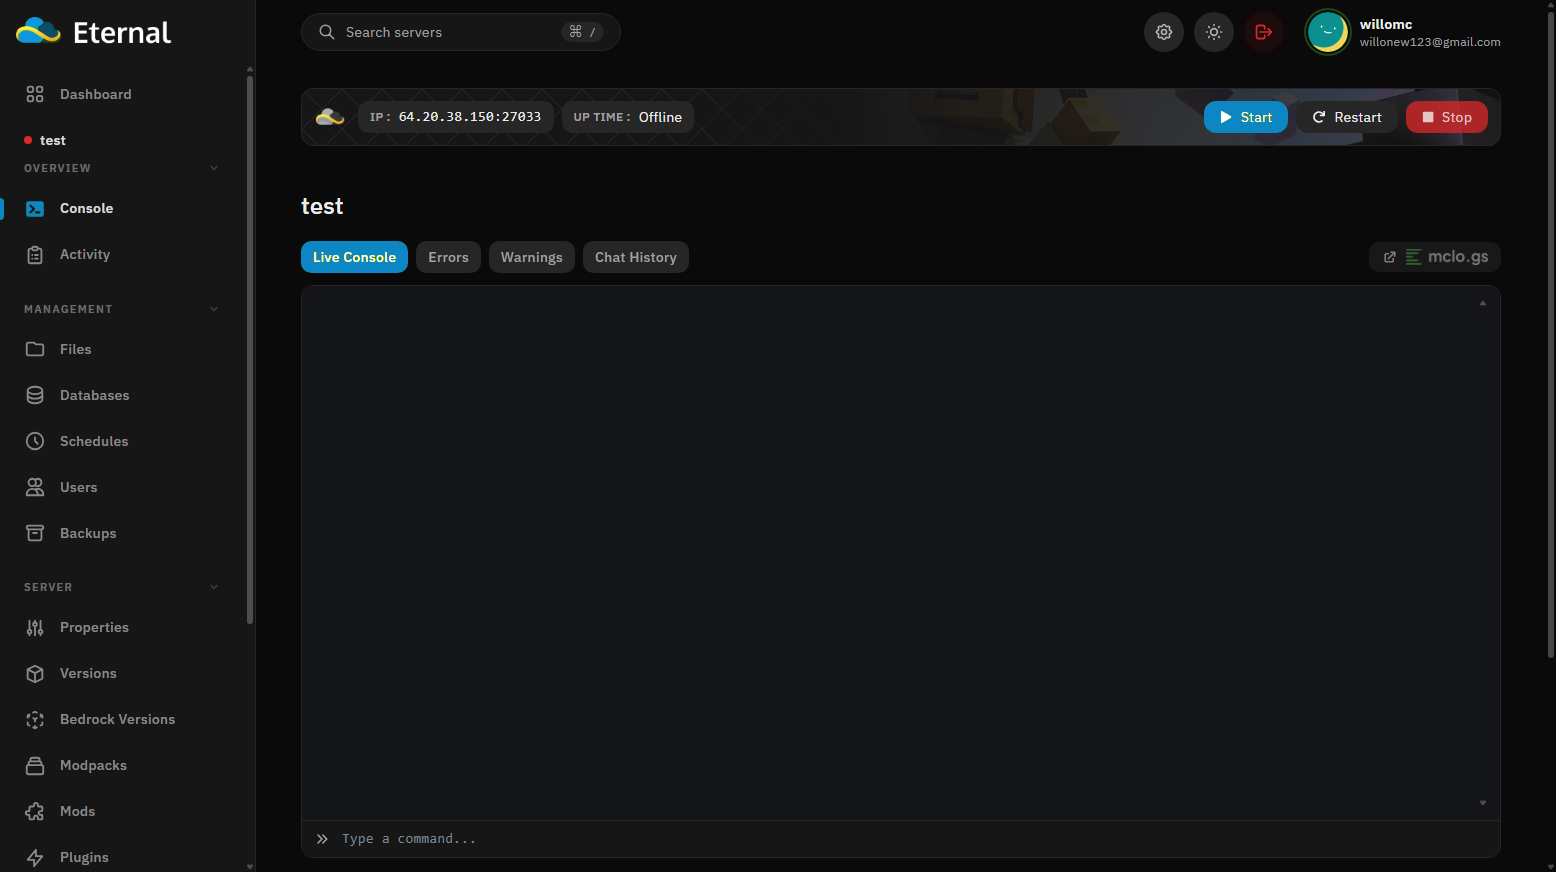Open Mods puzzle-piece icon
This screenshot has height=872, width=1556.
(35, 811)
